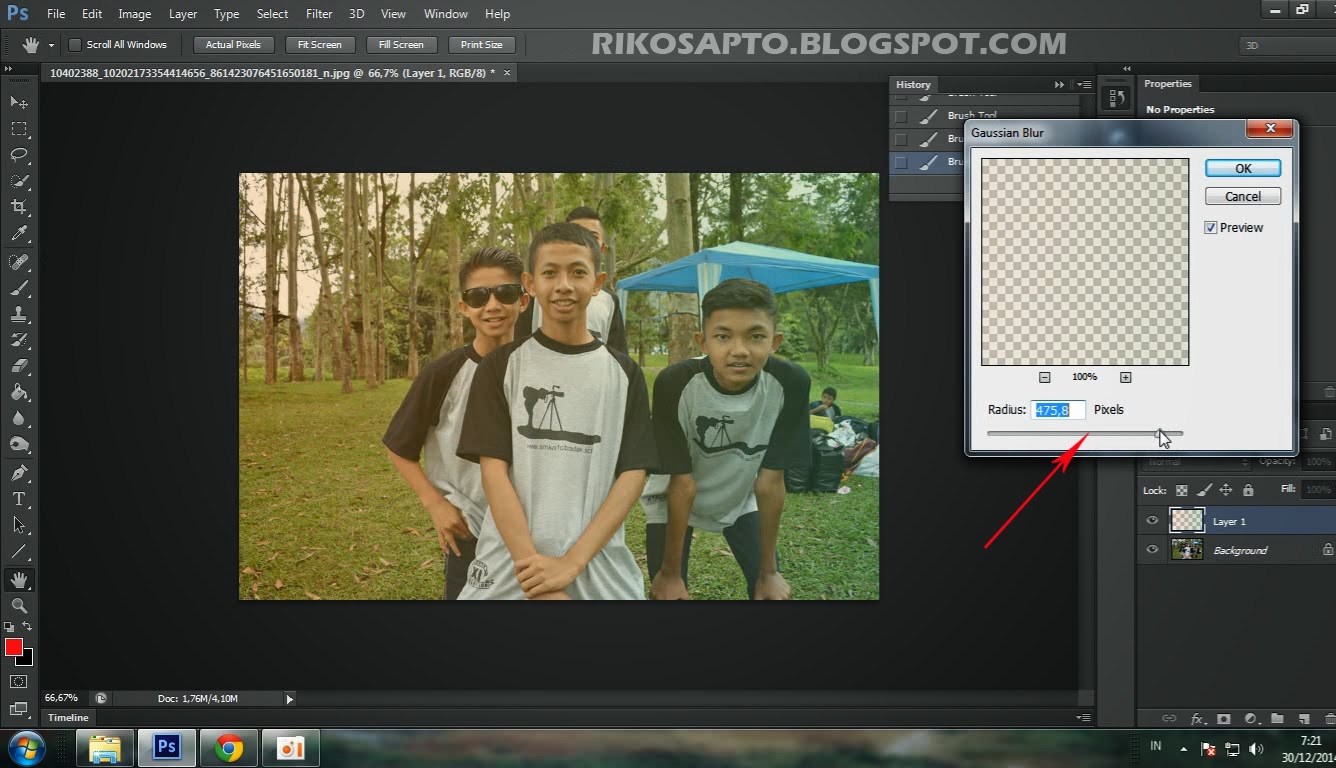Swap foreground and background colors

click(27, 626)
